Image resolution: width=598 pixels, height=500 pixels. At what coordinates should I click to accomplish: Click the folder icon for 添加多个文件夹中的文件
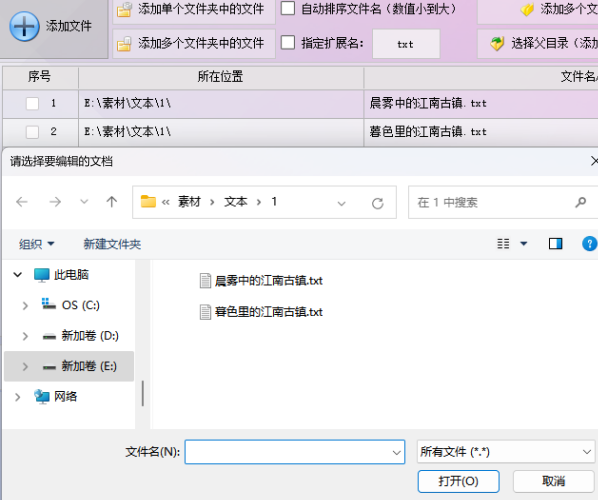coord(124,43)
